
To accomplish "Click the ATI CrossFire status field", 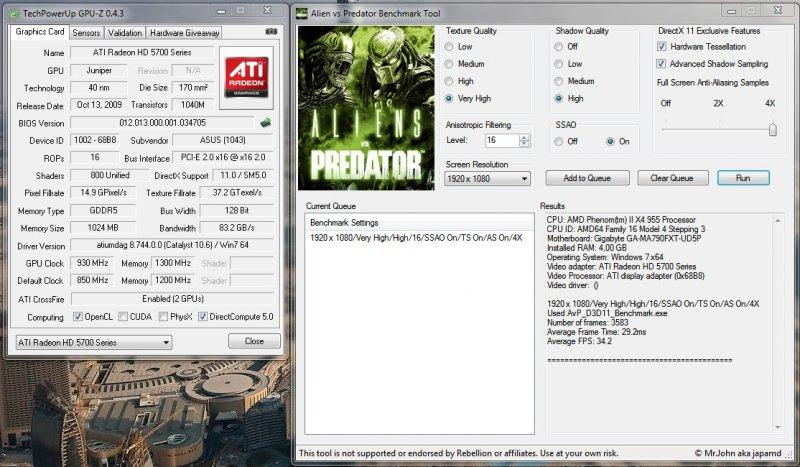I will 172,299.
